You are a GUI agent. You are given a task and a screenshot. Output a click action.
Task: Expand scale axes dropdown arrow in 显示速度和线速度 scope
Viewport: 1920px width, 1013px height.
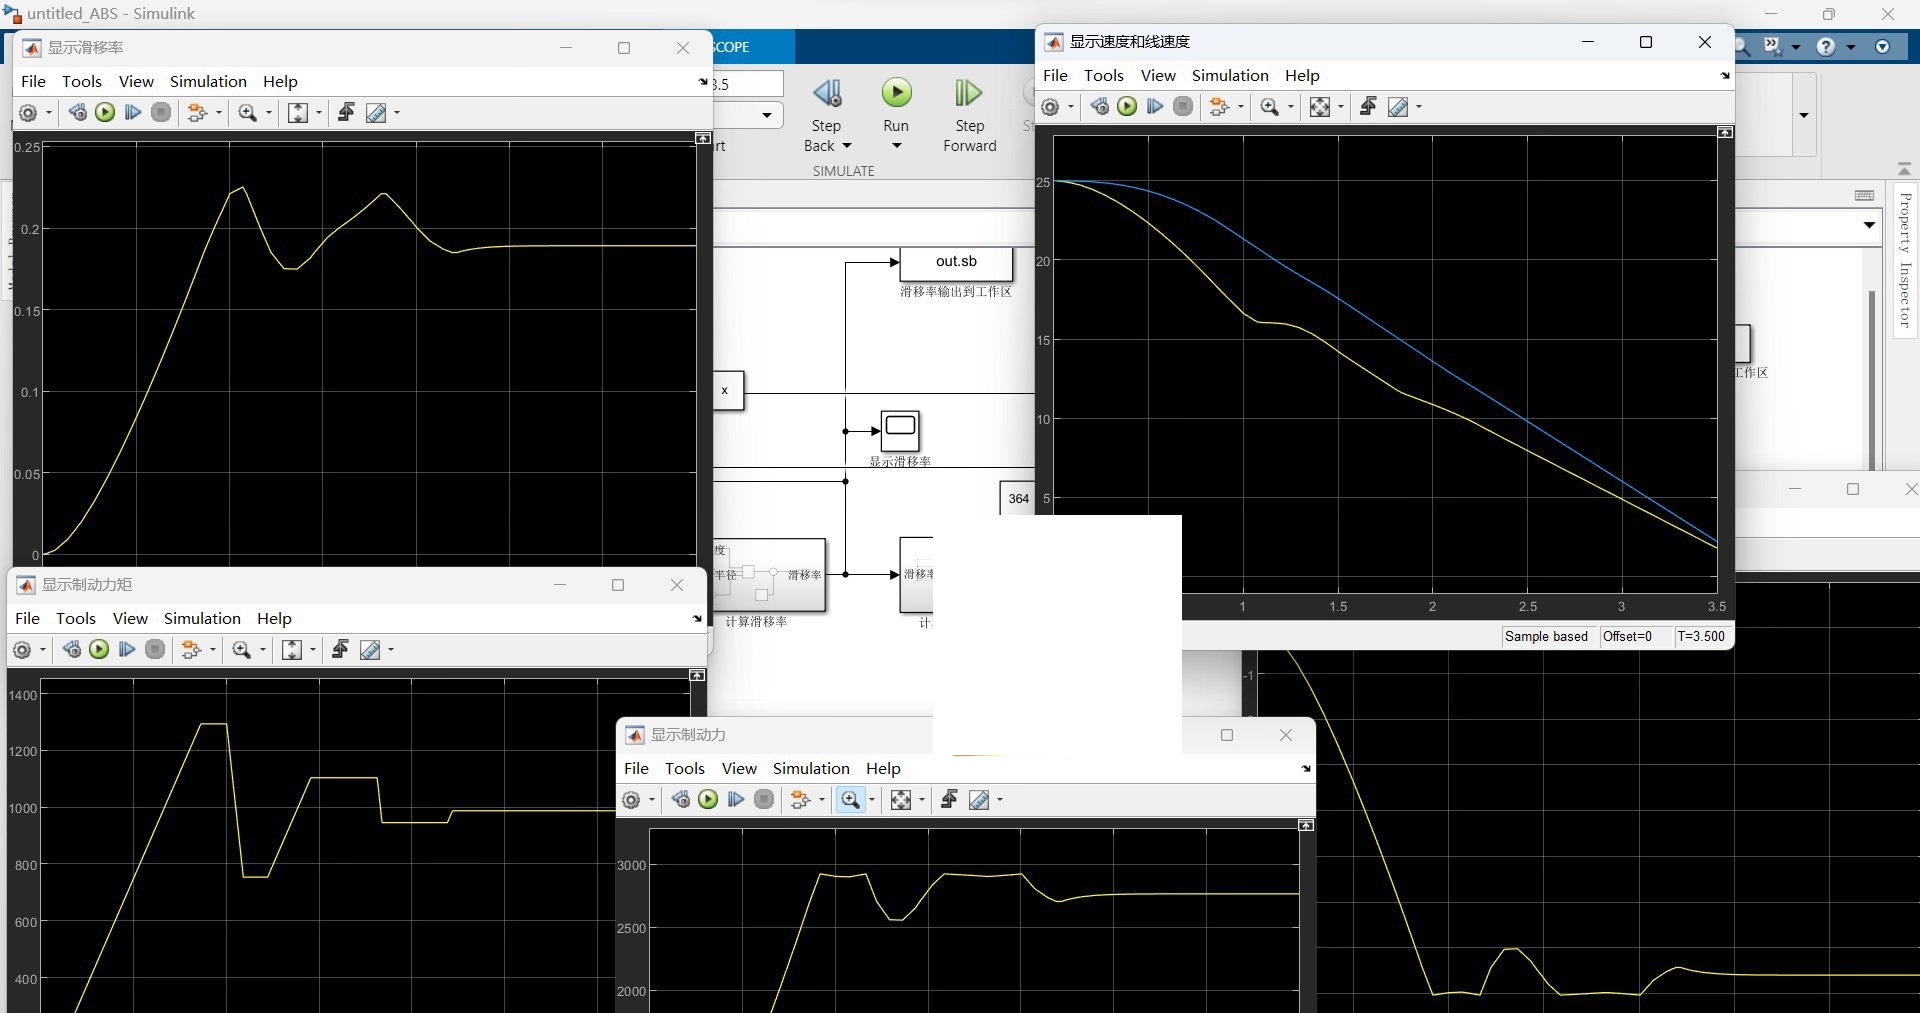point(1341,107)
